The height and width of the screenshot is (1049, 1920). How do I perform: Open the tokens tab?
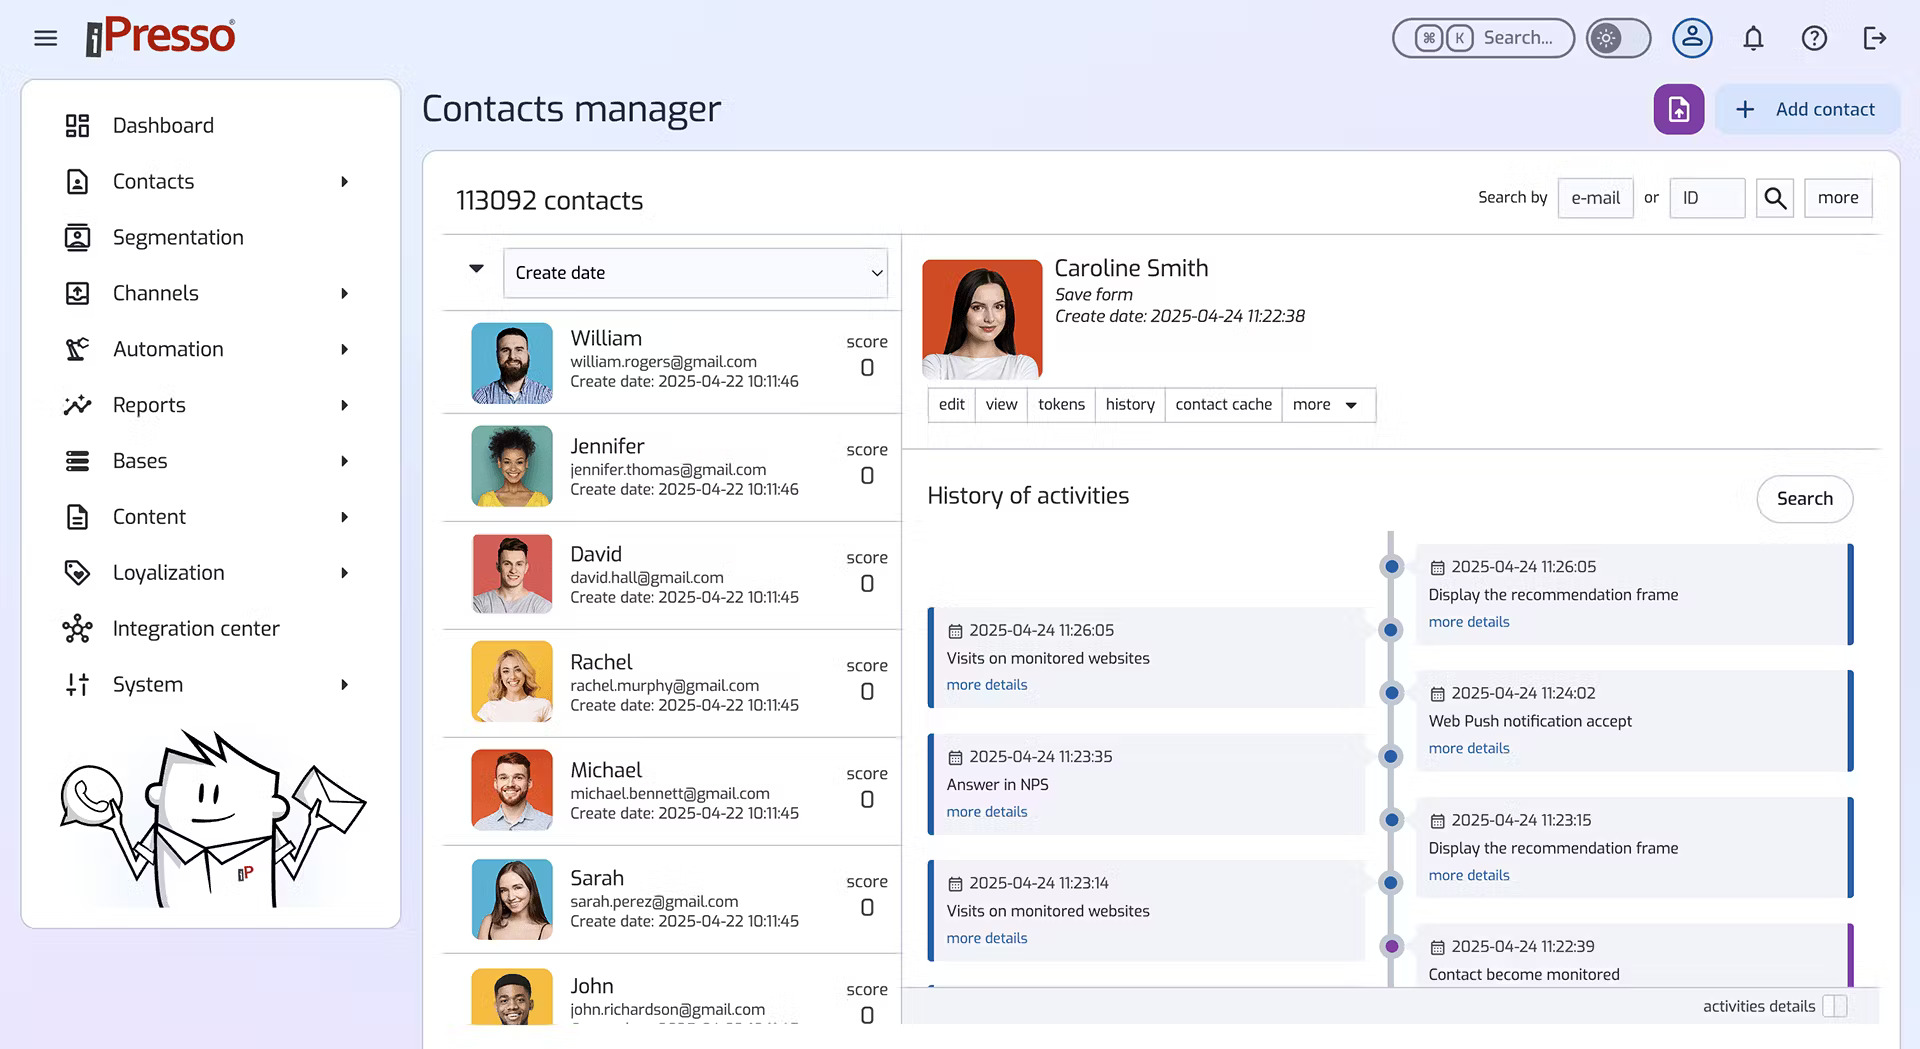(x=1061, y=405)
